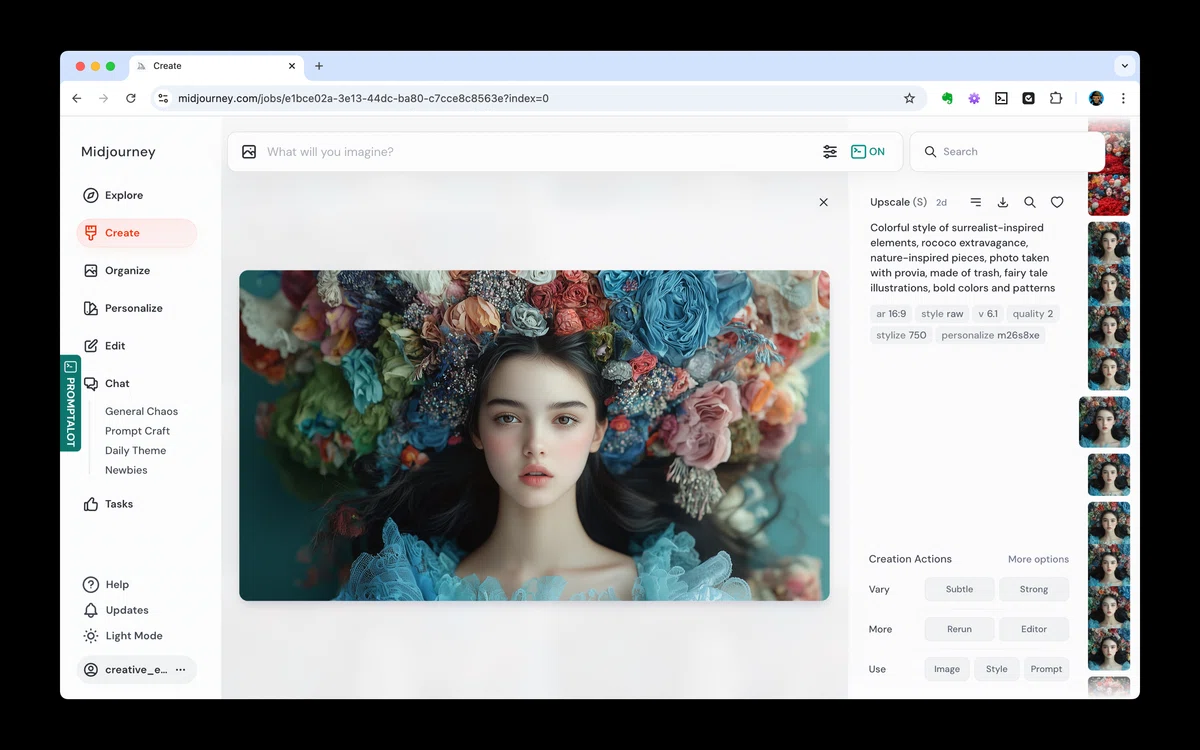Viewport: 1200px width, 750px height.
Task: Go back in the browser
Action: click(x=77, y=98)
